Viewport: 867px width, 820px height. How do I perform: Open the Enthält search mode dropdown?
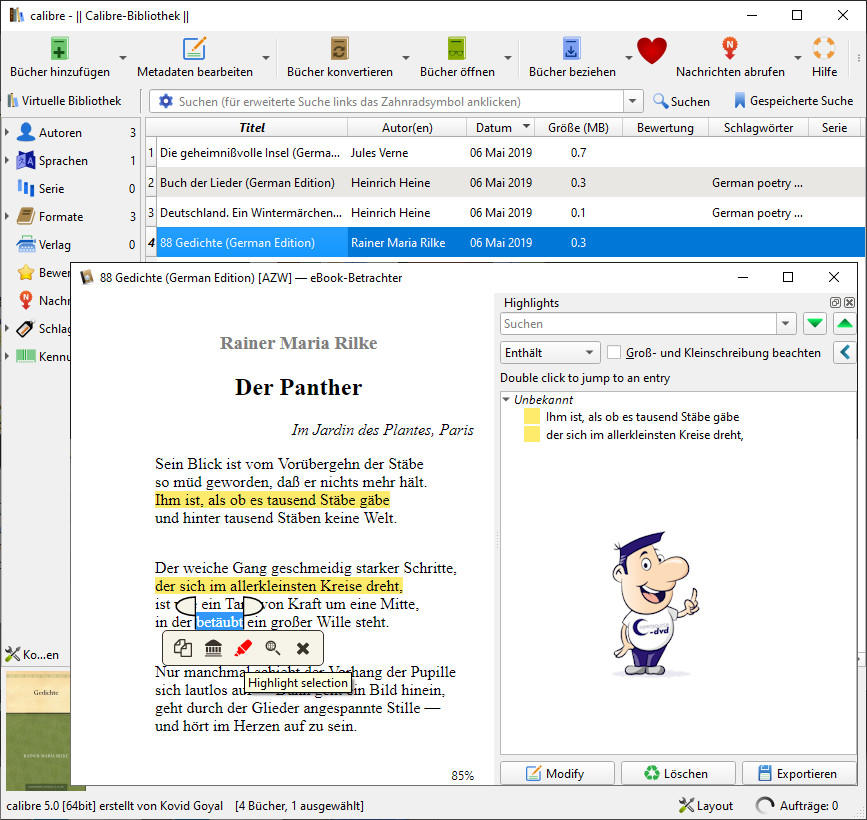click(x=549, y=352)
